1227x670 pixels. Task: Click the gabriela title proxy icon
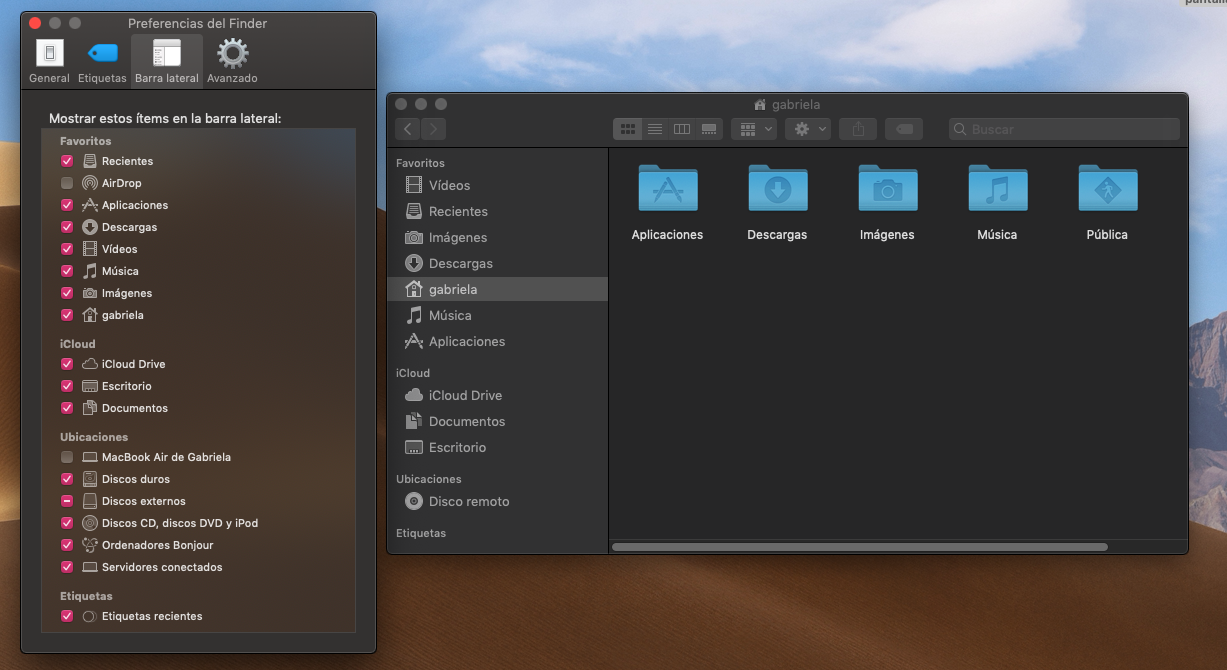click(x=760, y=104)
